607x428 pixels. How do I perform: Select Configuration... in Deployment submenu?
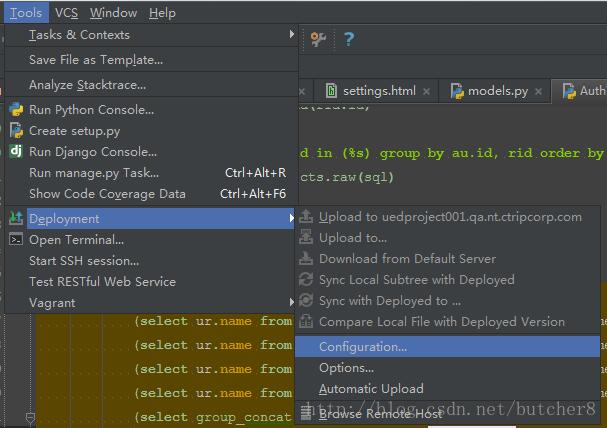363,347
